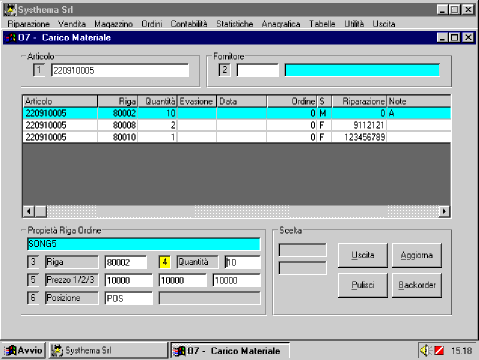The height and width of the screenshot is (360, 479).
Task: Click the Aggiorna button
Action: click(x=417, y=255)
